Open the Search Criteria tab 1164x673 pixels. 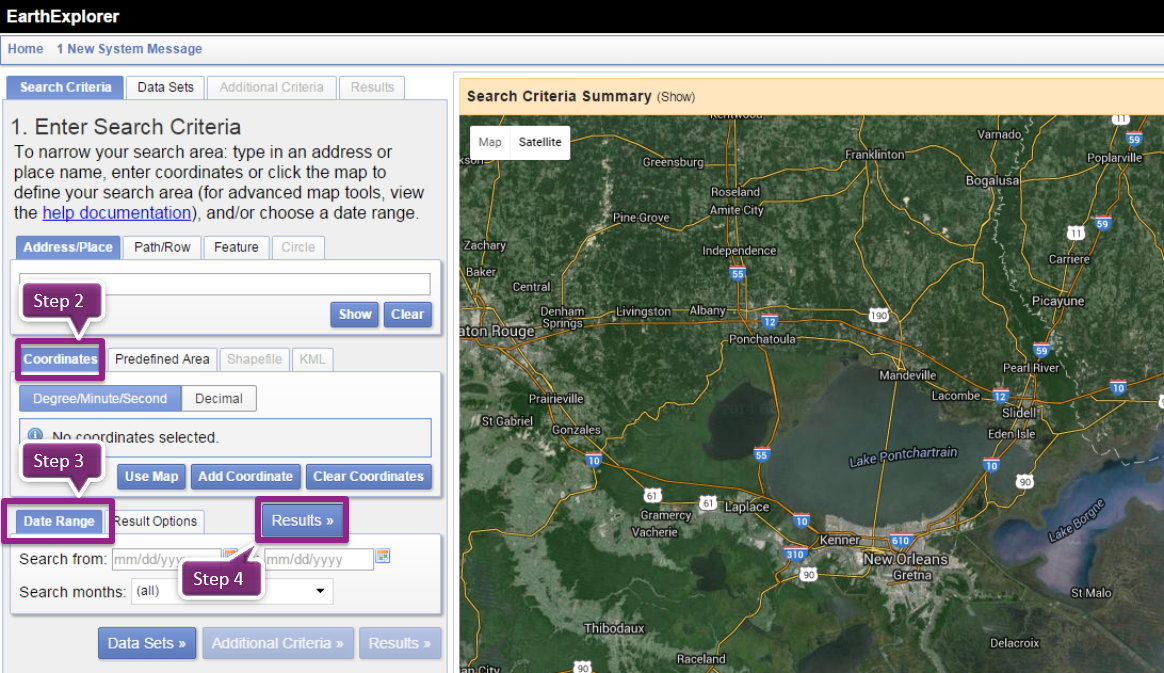[65, 87]
